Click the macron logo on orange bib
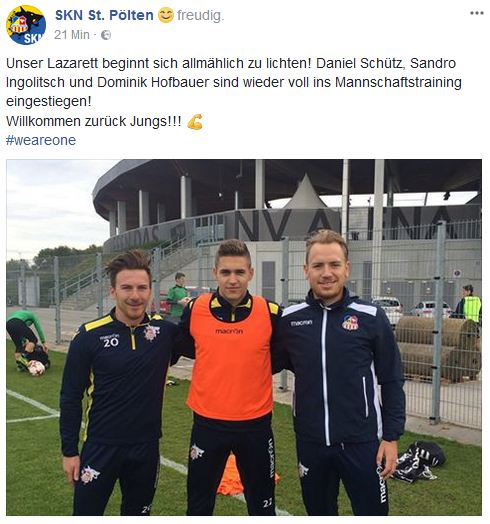Screen dimensions: 490x524 (x=229, y=331)
